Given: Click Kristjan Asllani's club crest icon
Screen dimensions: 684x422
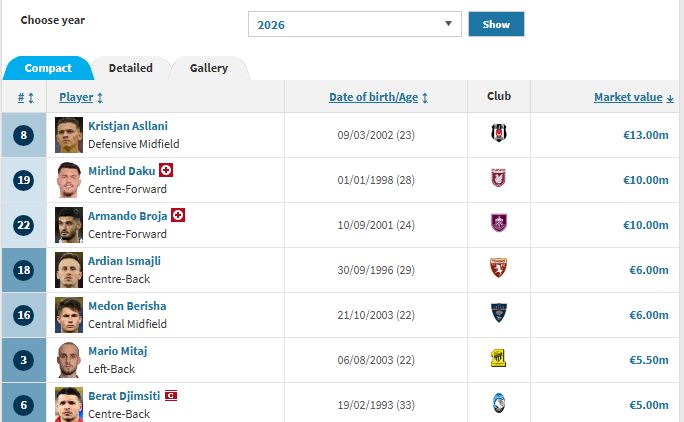Looking at the screenshot, I should click(x=499, y=133).
